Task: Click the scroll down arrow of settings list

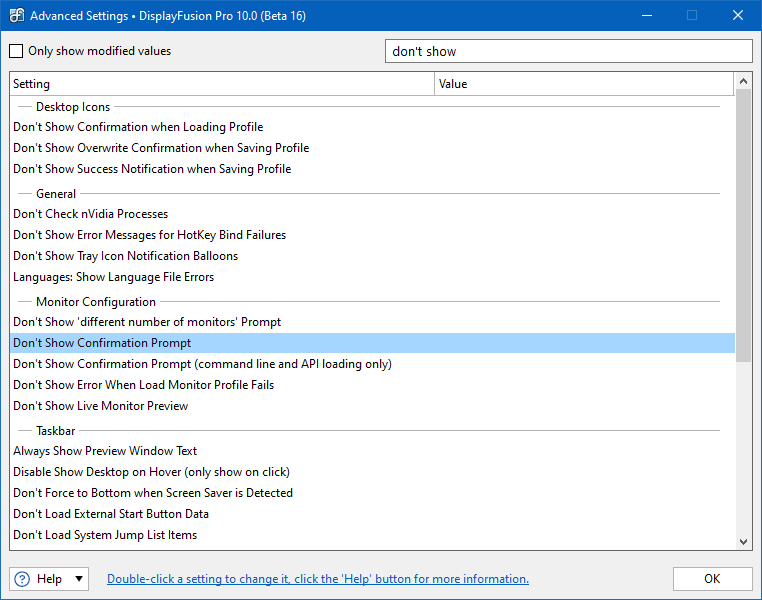Action: pos(743,541)
